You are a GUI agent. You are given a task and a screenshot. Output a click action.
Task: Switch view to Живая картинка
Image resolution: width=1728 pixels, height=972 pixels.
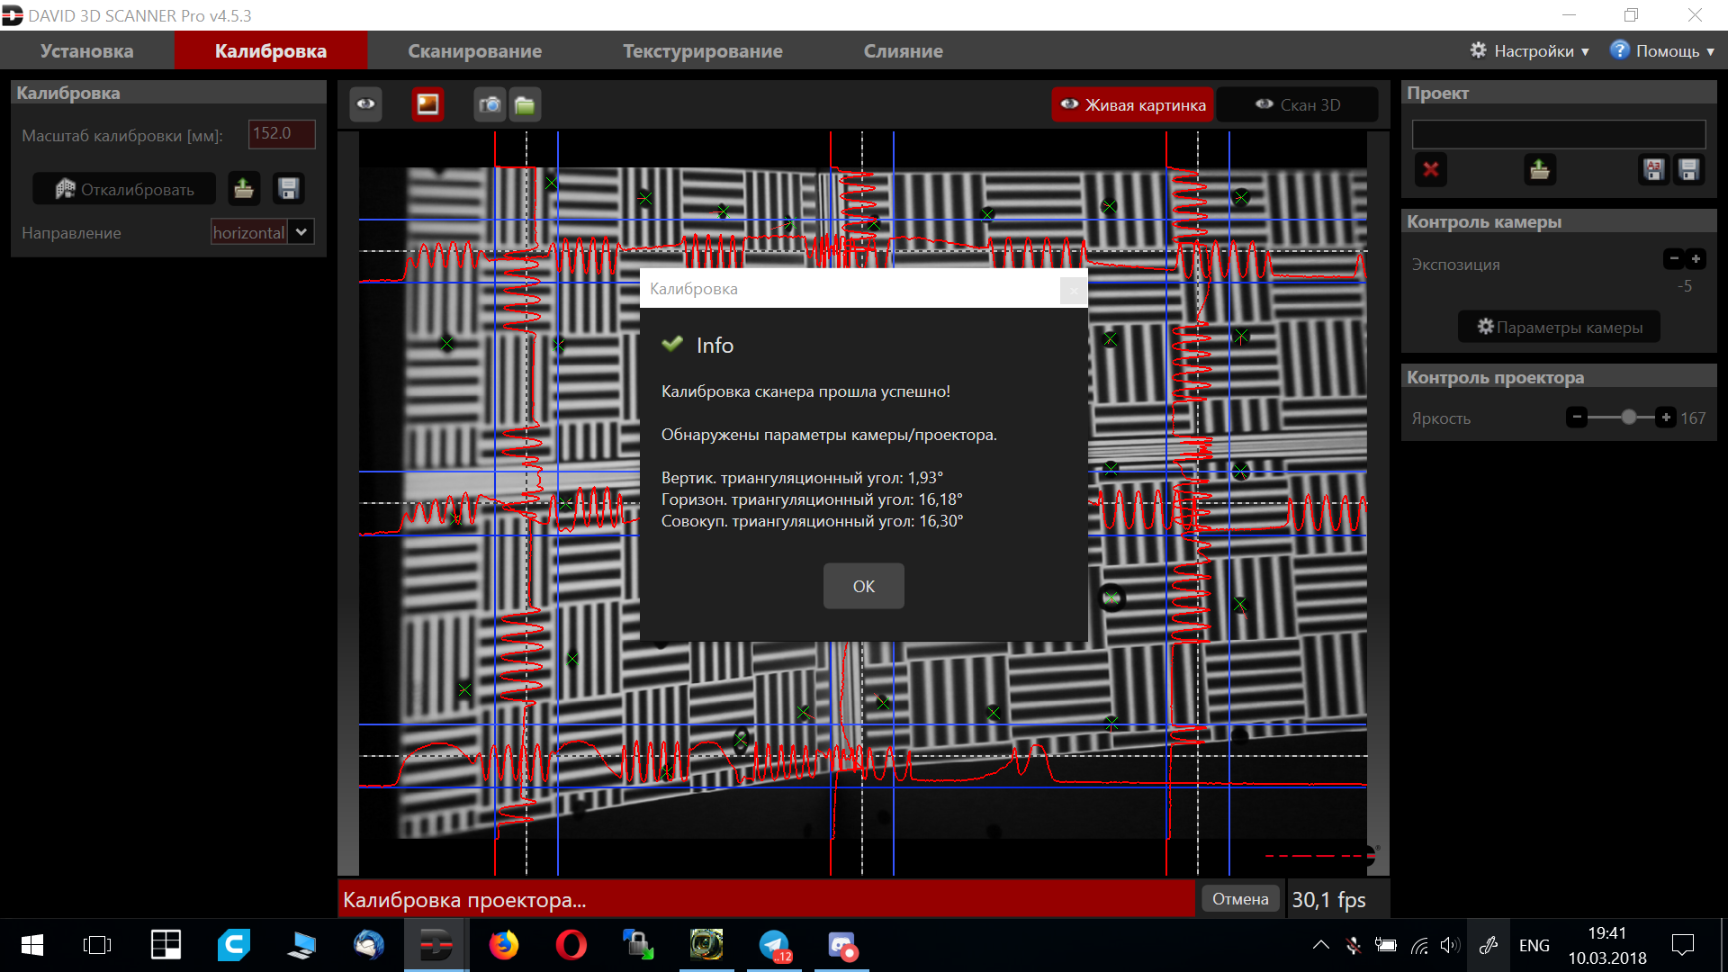click(1133, 105)
